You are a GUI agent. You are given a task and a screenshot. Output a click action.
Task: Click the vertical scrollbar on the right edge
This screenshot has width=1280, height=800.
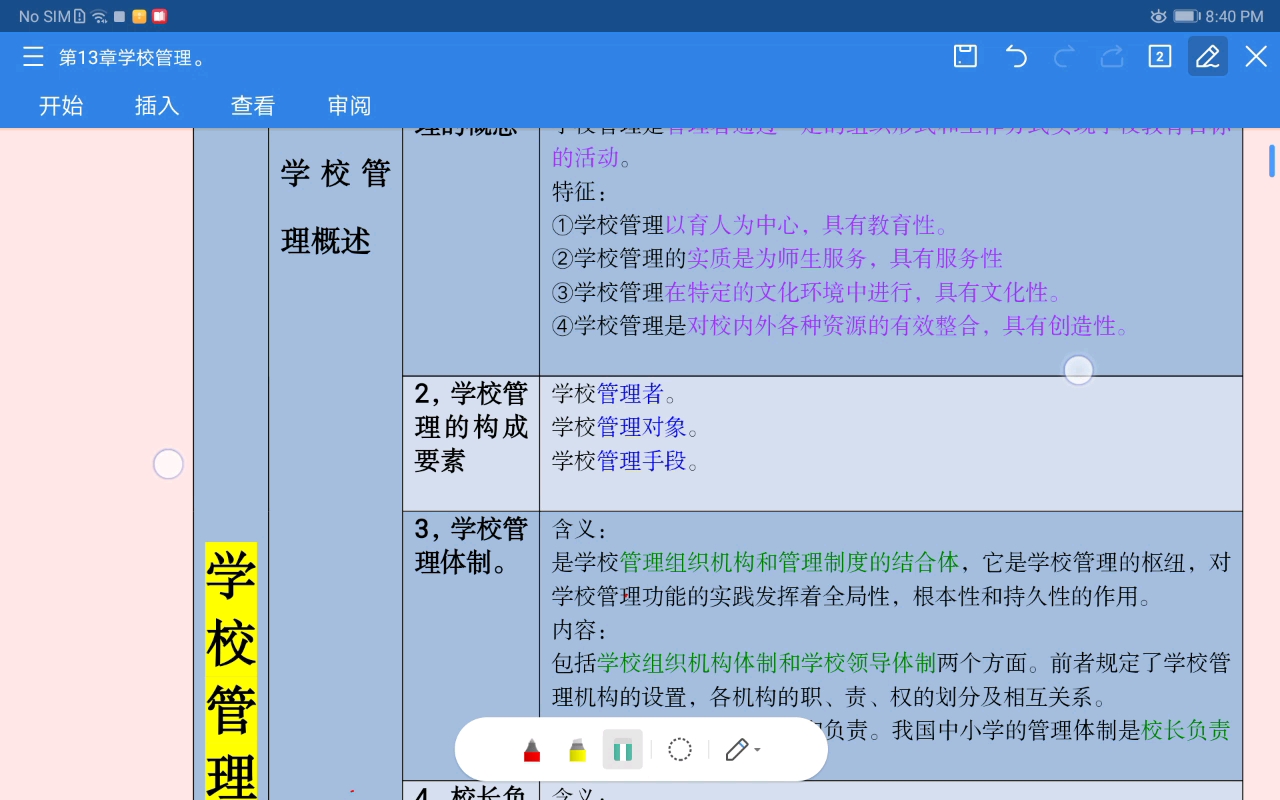pos(1271,160)
